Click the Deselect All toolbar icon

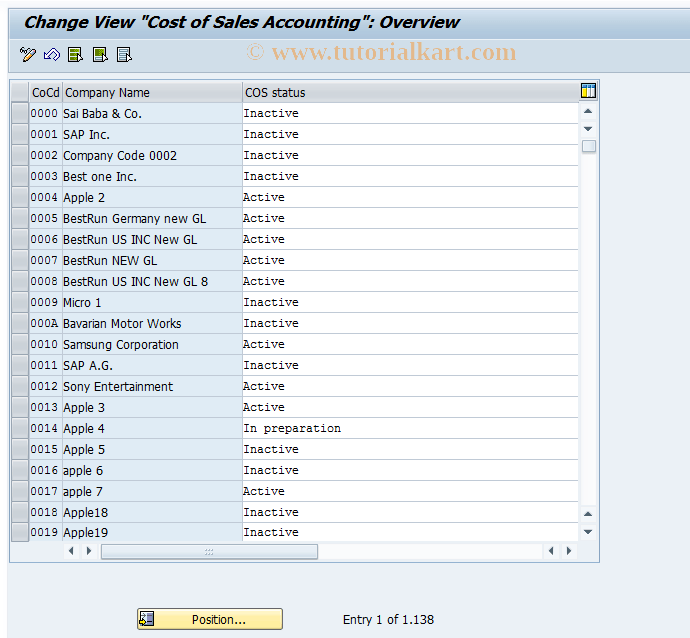124,55
